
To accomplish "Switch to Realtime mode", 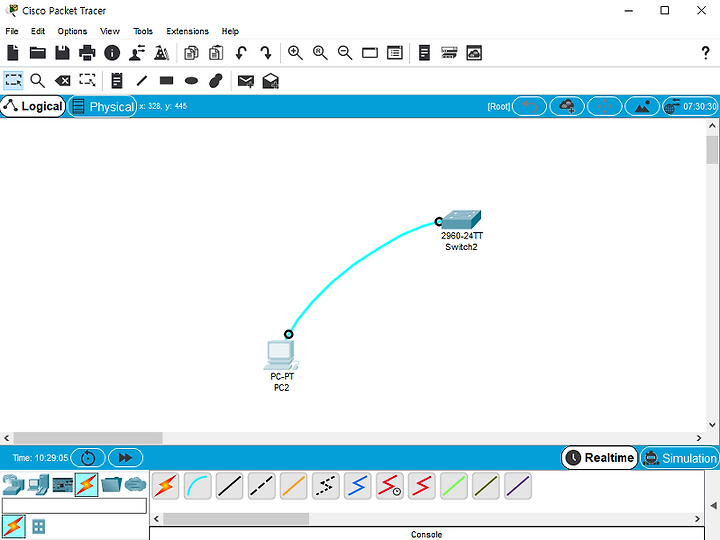I will pos(600,458).
